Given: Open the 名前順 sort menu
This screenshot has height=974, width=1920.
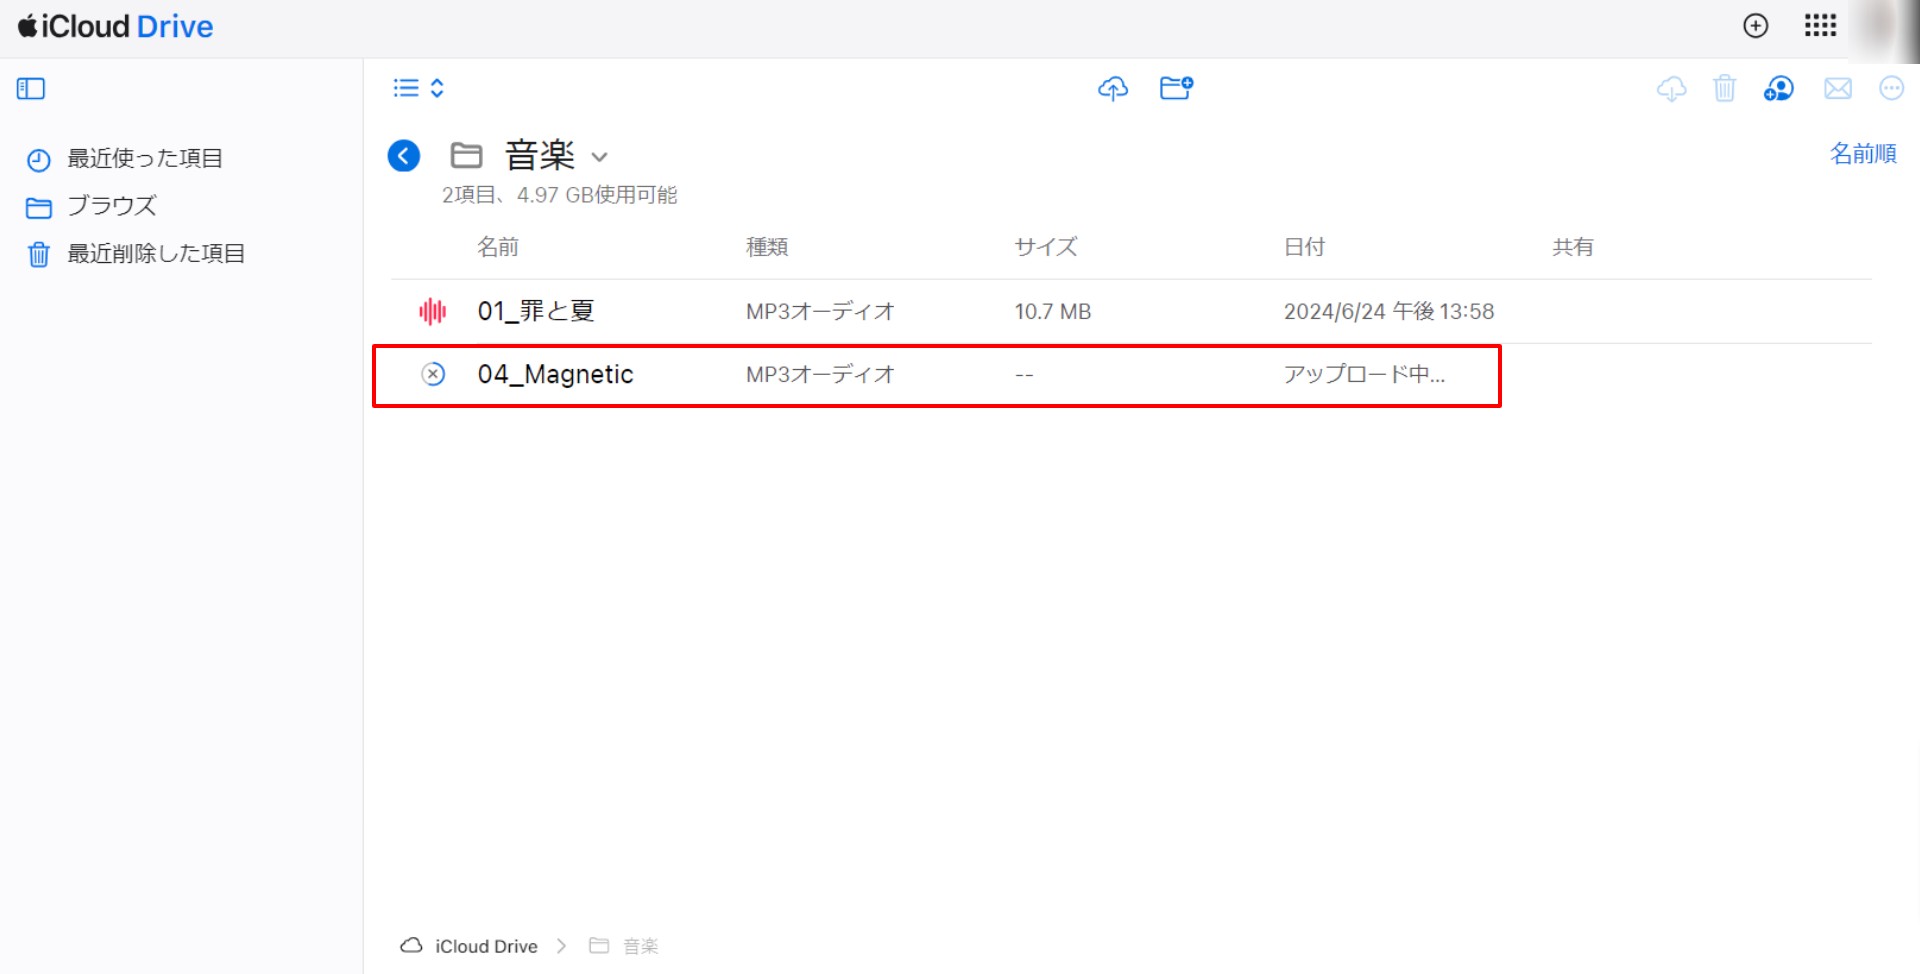Looking at the screenshot, I should (1863, 154).
